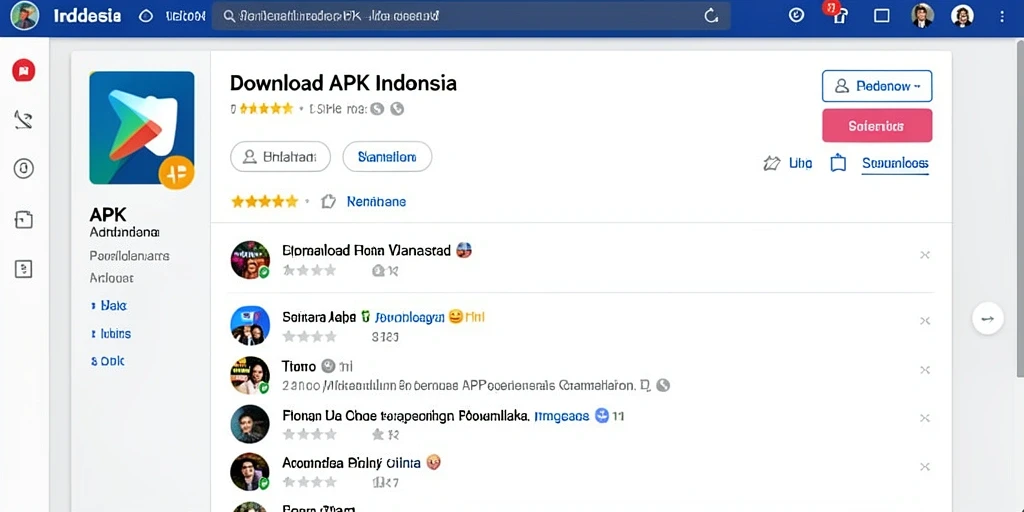Click the orange plus badge on app icon
The height and width of the screenshot is (512, 1024).
tap(176, 173)
